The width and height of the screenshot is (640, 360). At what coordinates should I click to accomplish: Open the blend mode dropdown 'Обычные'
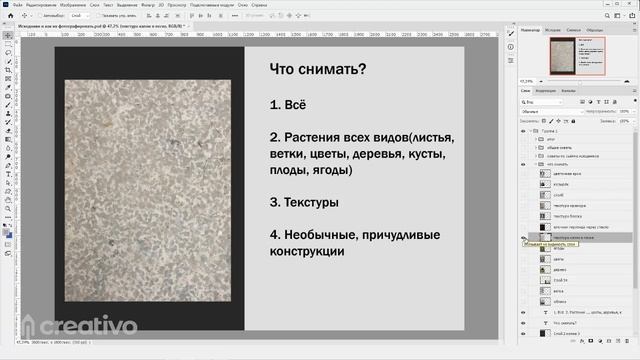pos(552,111)
